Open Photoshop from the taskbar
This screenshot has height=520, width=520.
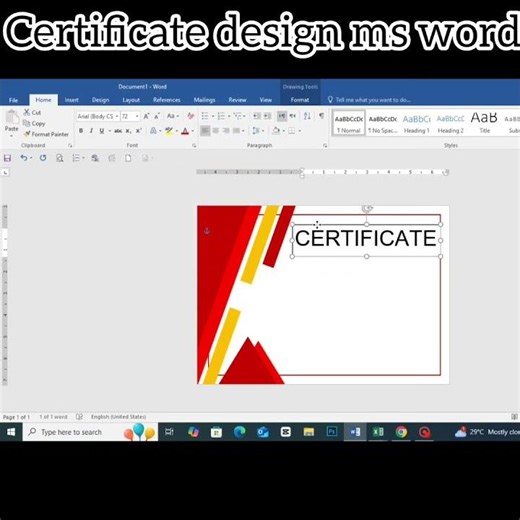[x=332, y=432]
